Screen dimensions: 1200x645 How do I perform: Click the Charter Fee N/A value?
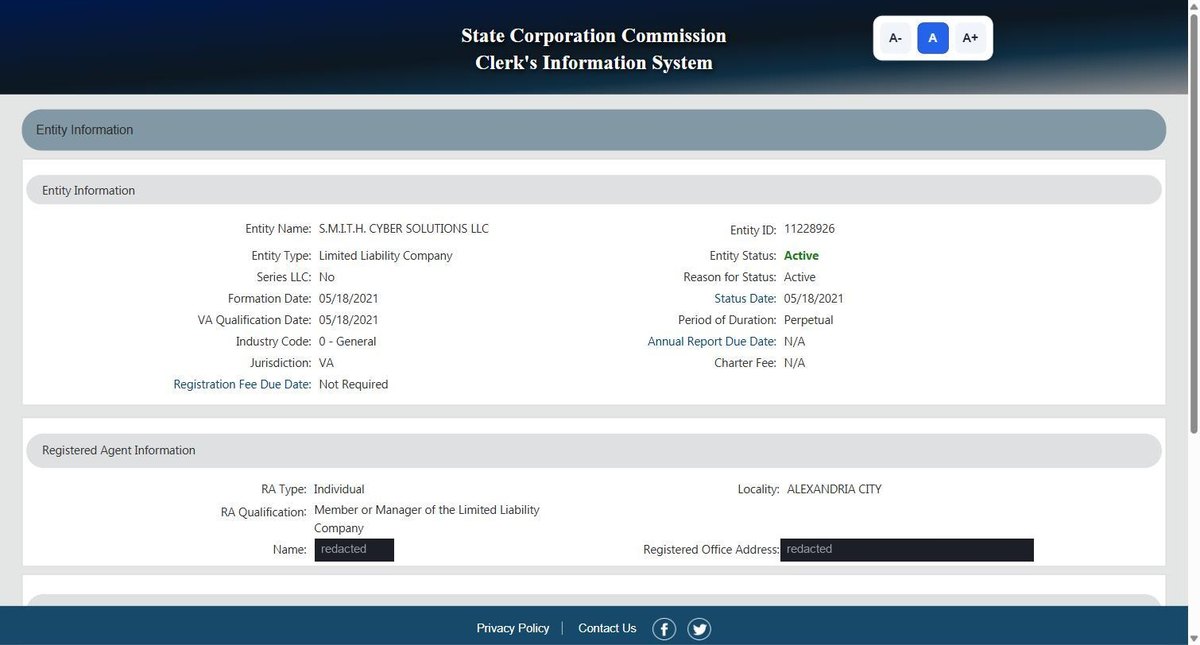pos(794,363)
